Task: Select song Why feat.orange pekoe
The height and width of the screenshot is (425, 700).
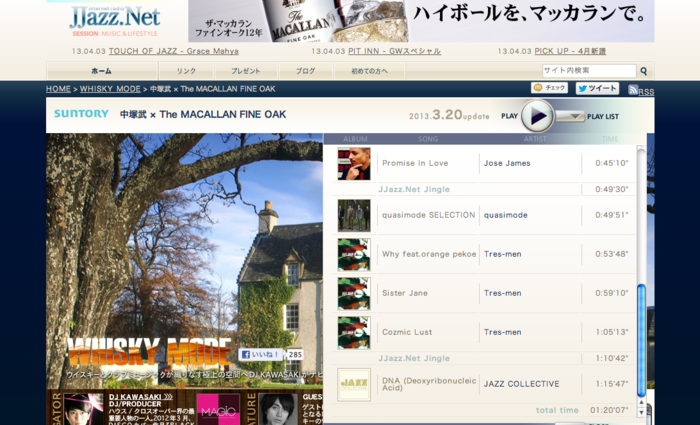Action: 429,254
